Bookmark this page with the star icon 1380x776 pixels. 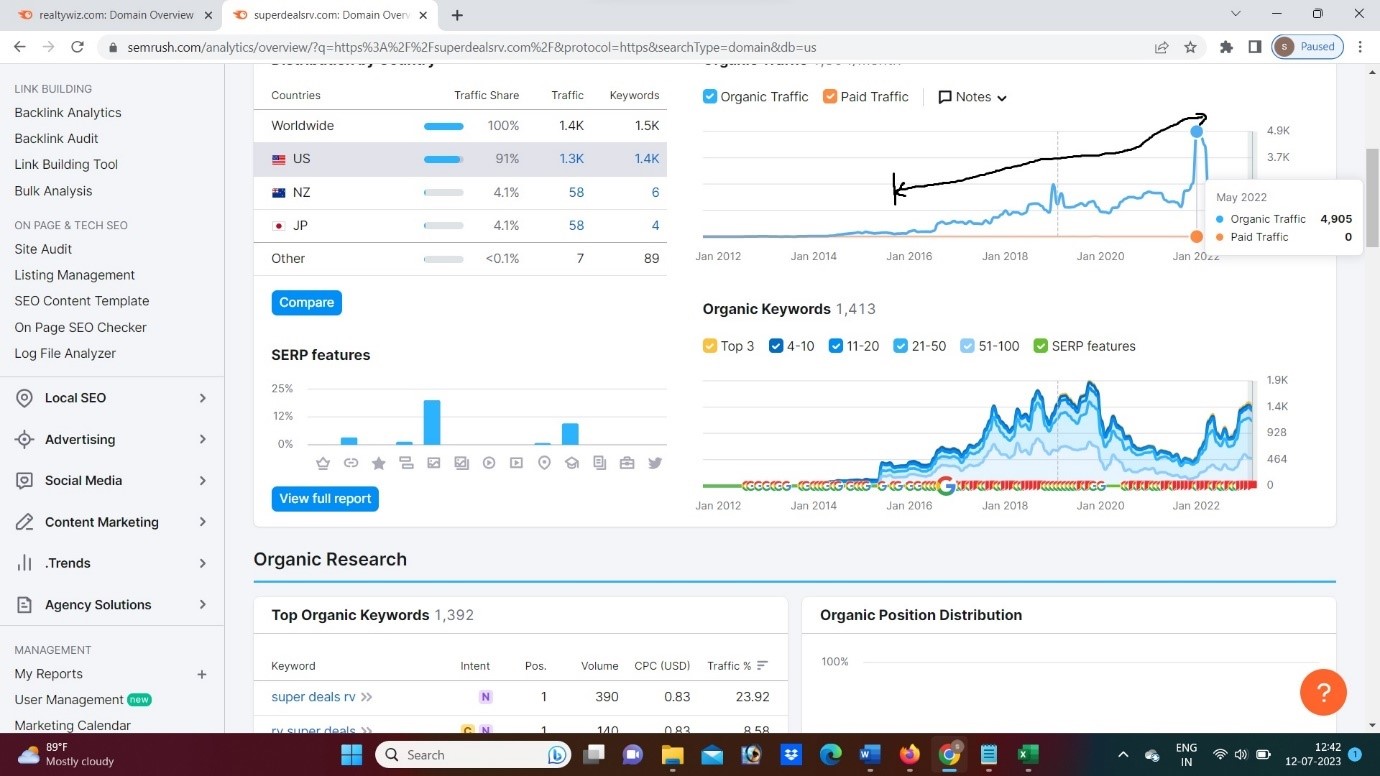[1190, 47]
